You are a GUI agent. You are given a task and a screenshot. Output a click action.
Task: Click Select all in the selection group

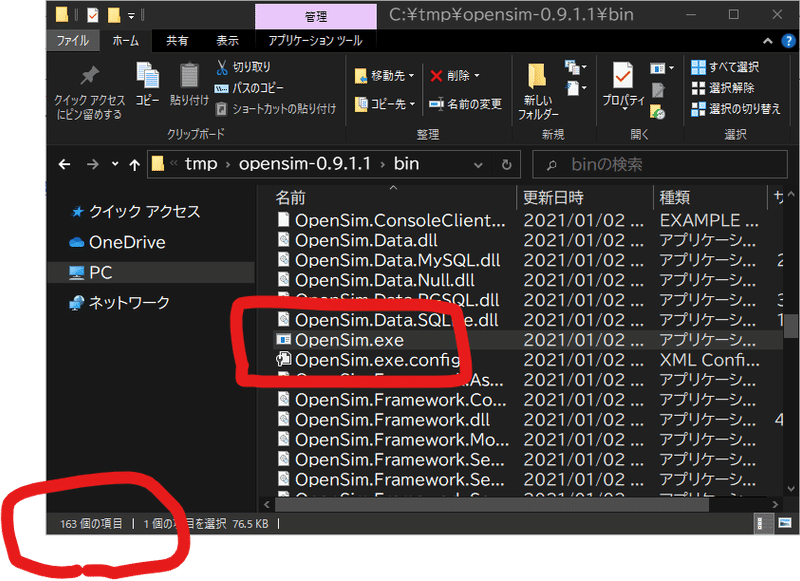tap(725, 67)
